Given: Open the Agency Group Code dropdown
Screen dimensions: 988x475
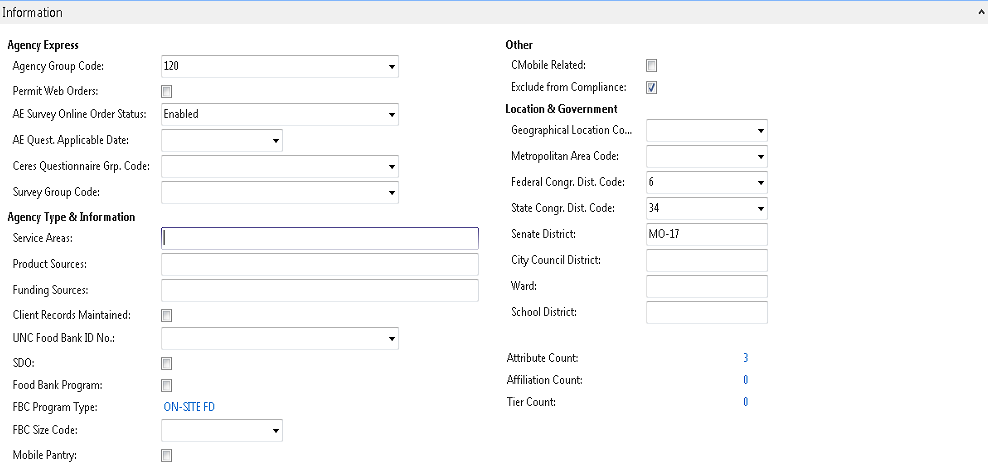Looking at the screenshot, I should click(x=391, y=67).
